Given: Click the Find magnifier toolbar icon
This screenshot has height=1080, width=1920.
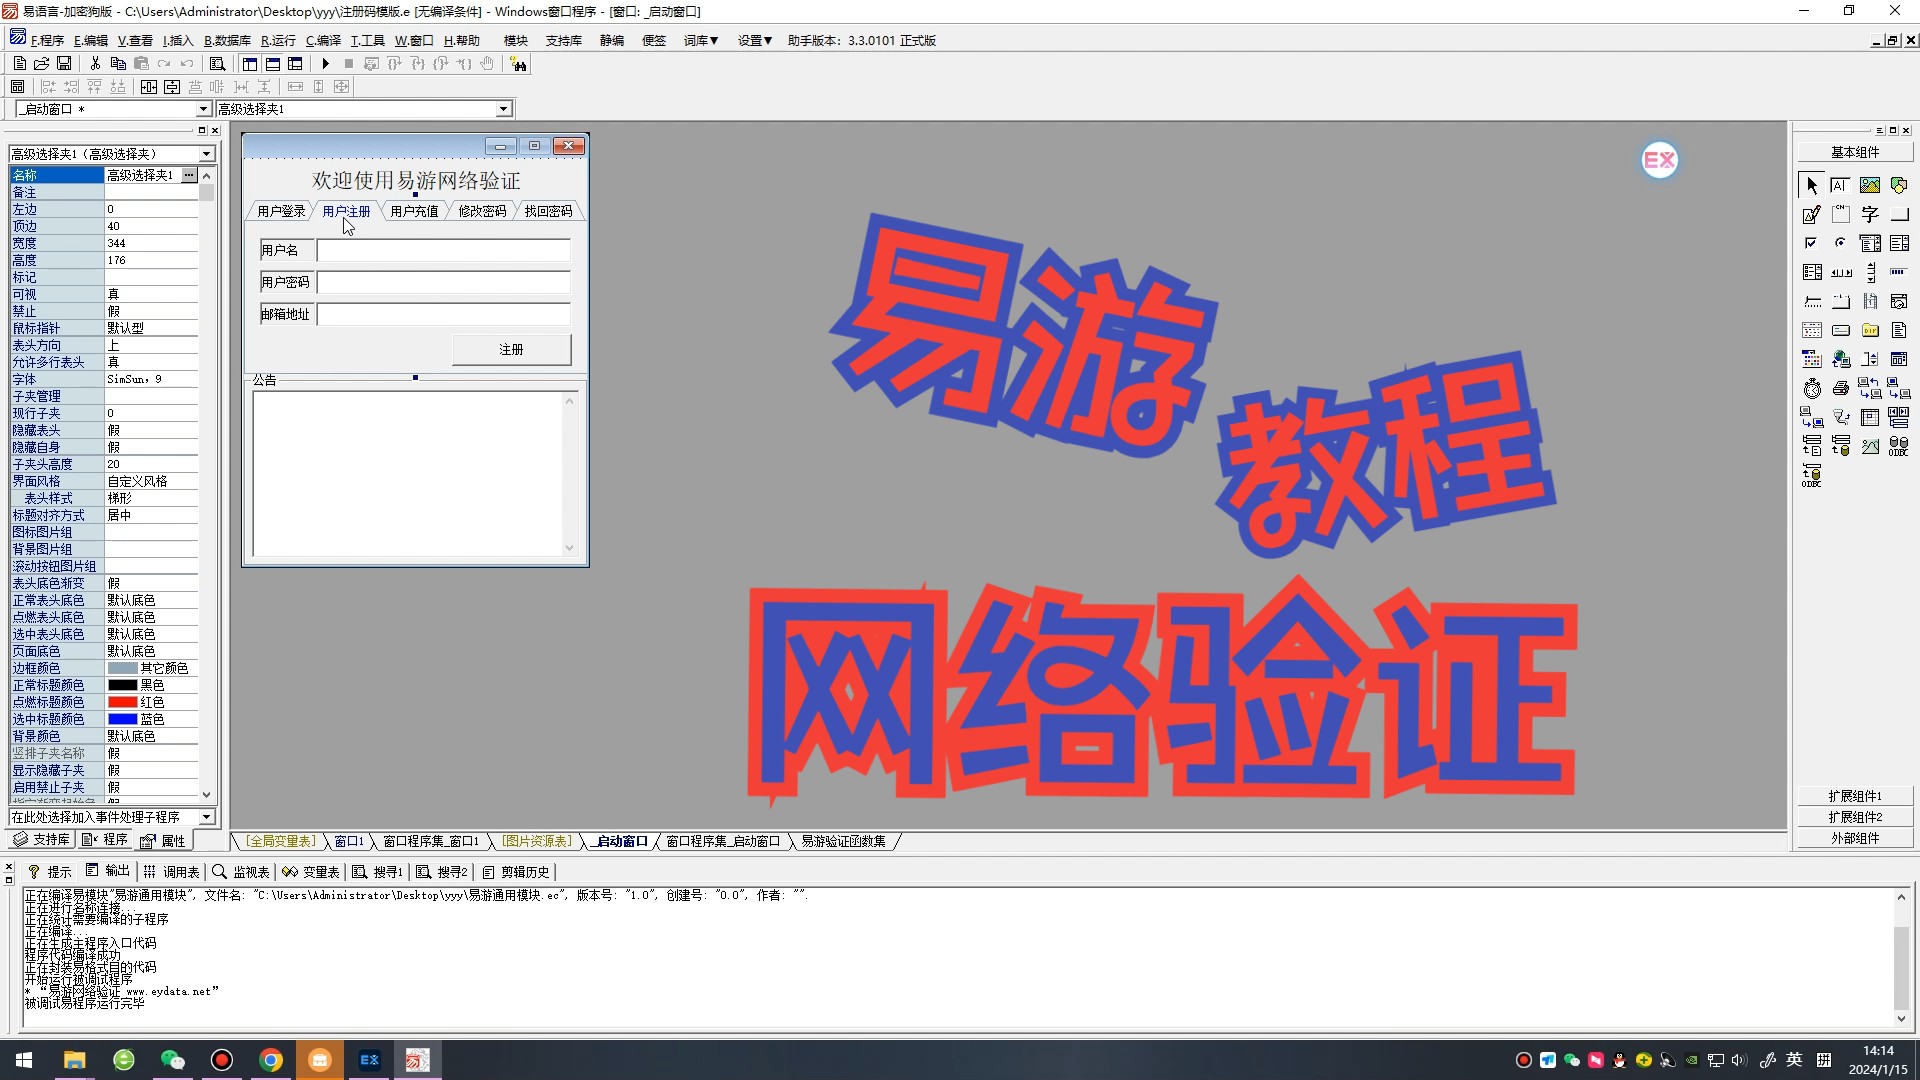Looking at the screenshot, I should click(x=217, y=64).
